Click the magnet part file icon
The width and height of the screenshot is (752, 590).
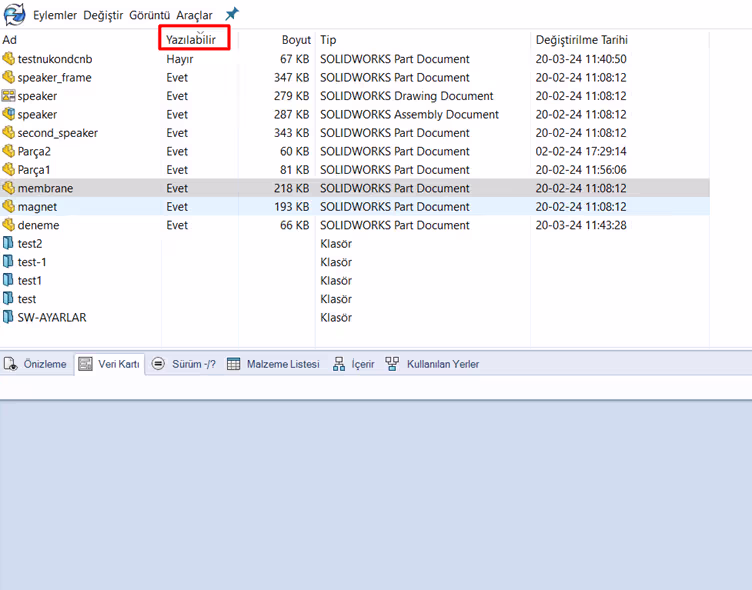8,206
